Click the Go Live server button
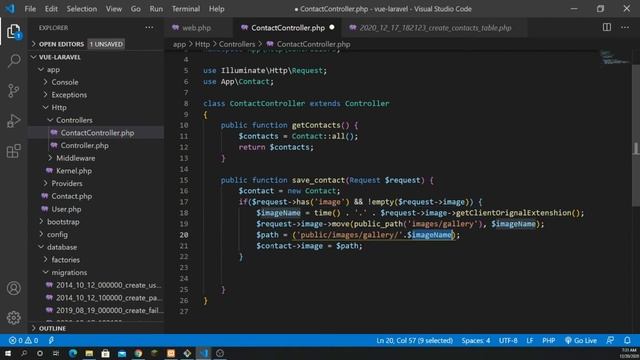This screenshot has height=360, width=640. (x=580, y=340)
